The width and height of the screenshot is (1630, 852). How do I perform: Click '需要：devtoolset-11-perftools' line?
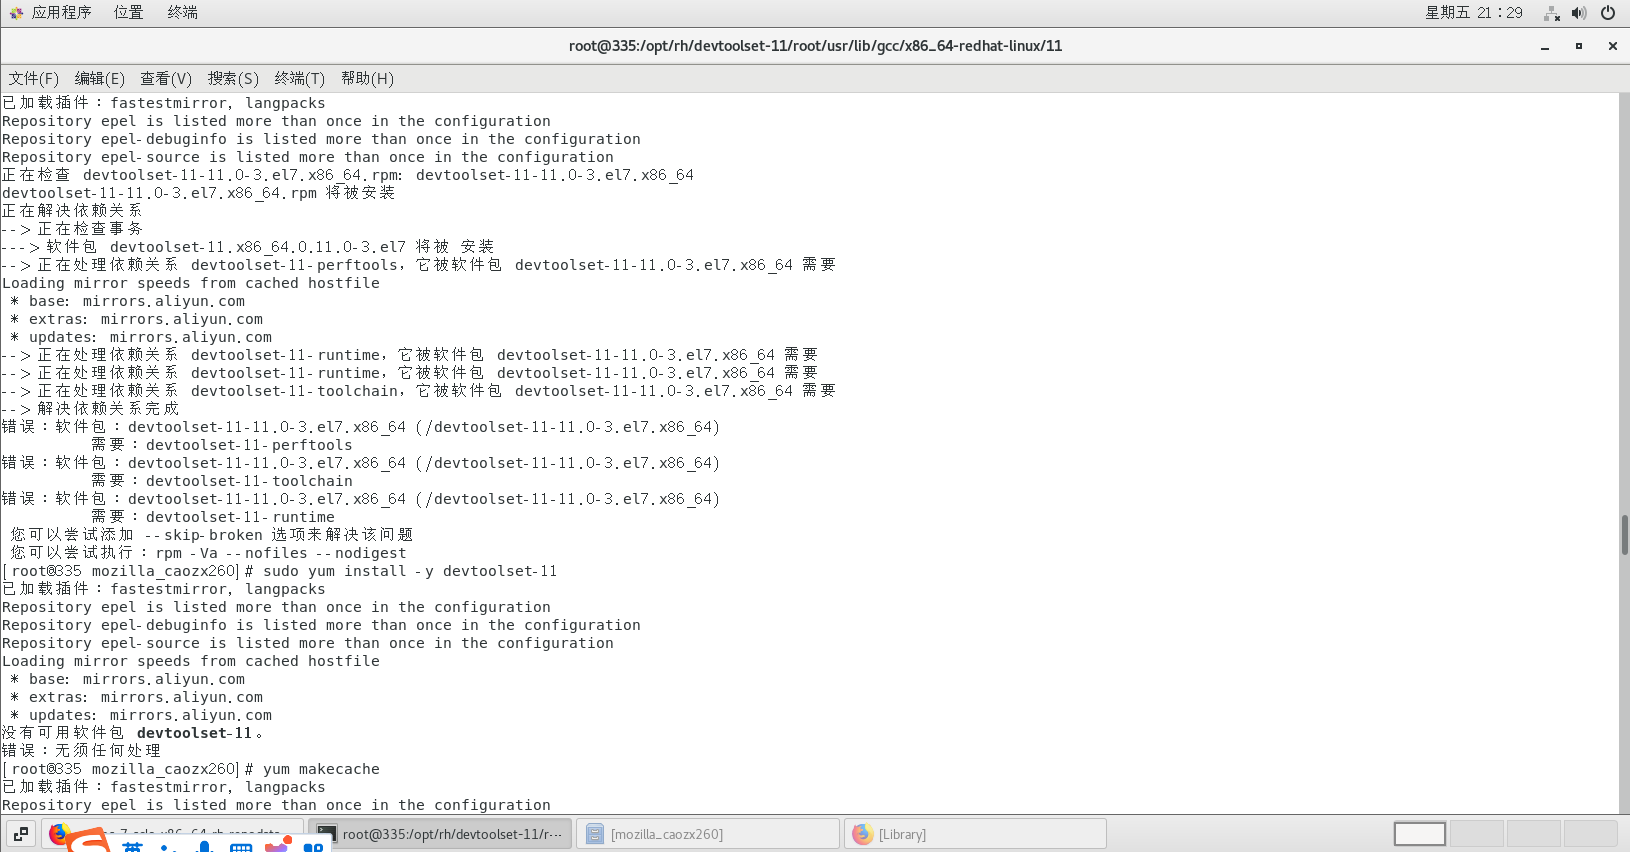pyautogui.click(x=222, y=445)
